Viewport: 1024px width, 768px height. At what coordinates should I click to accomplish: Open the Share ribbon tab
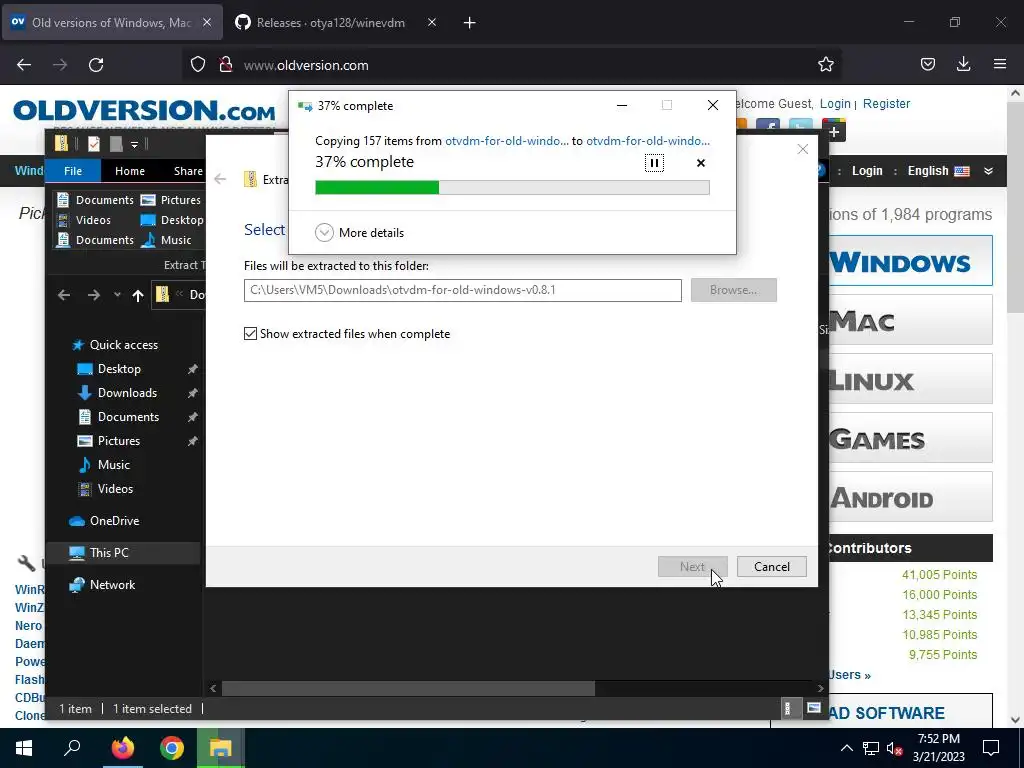pyautogui.click(x=188, y=170)
